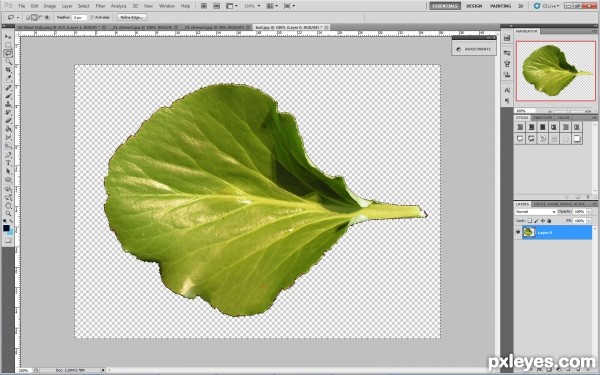Set selection mode to Subtract from selection

pyautogui.click(x=41, y=18)
